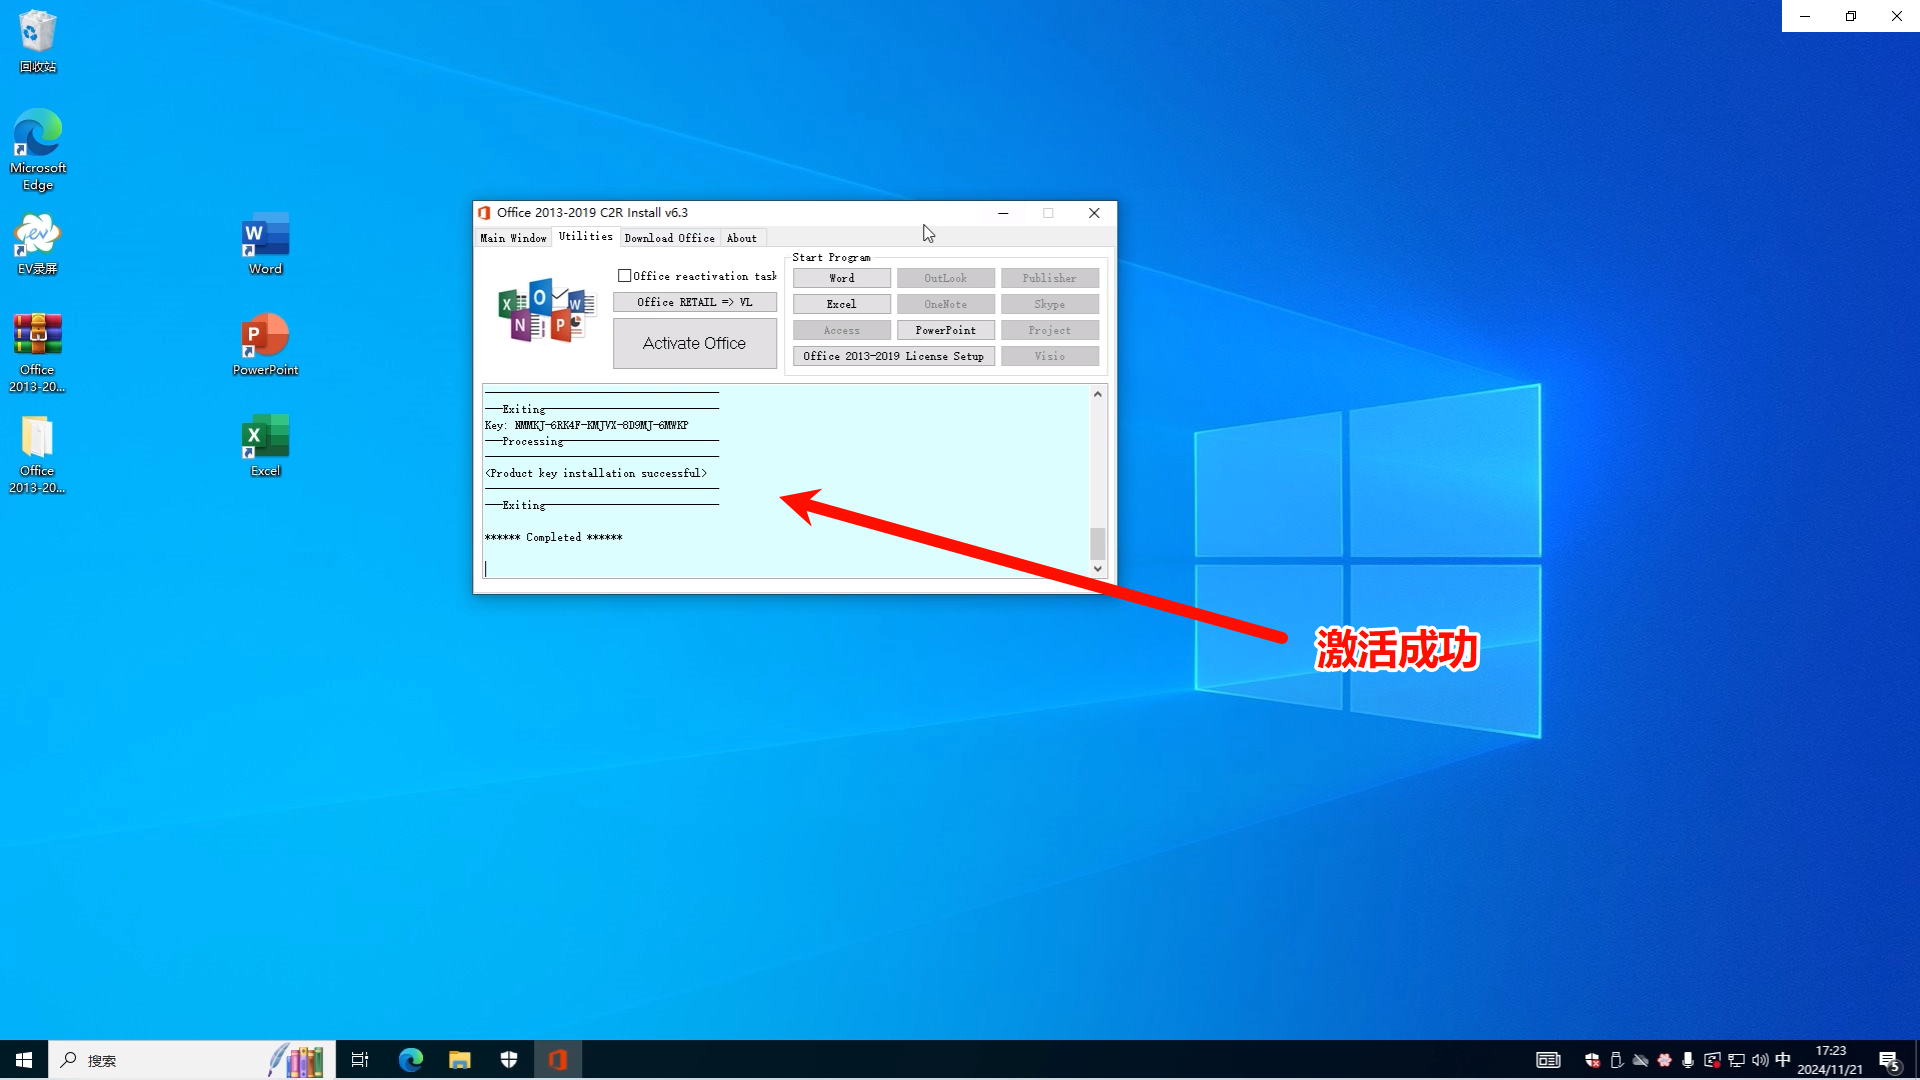This screenshot has width=1920, height=1080.
Task: Click the Office icon in title bar
Action: point(484,213)
